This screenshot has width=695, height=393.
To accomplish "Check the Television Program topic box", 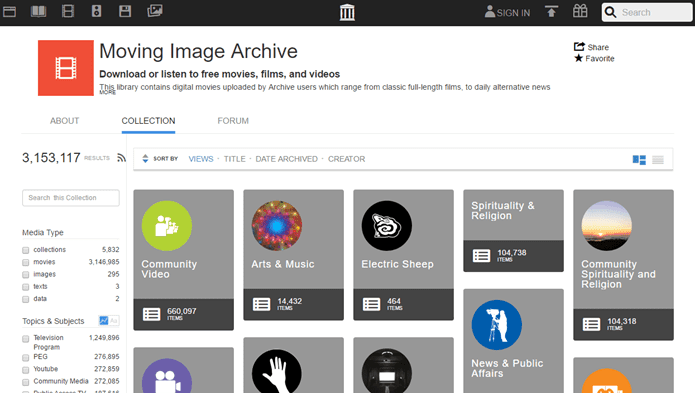I will [26, 339].
